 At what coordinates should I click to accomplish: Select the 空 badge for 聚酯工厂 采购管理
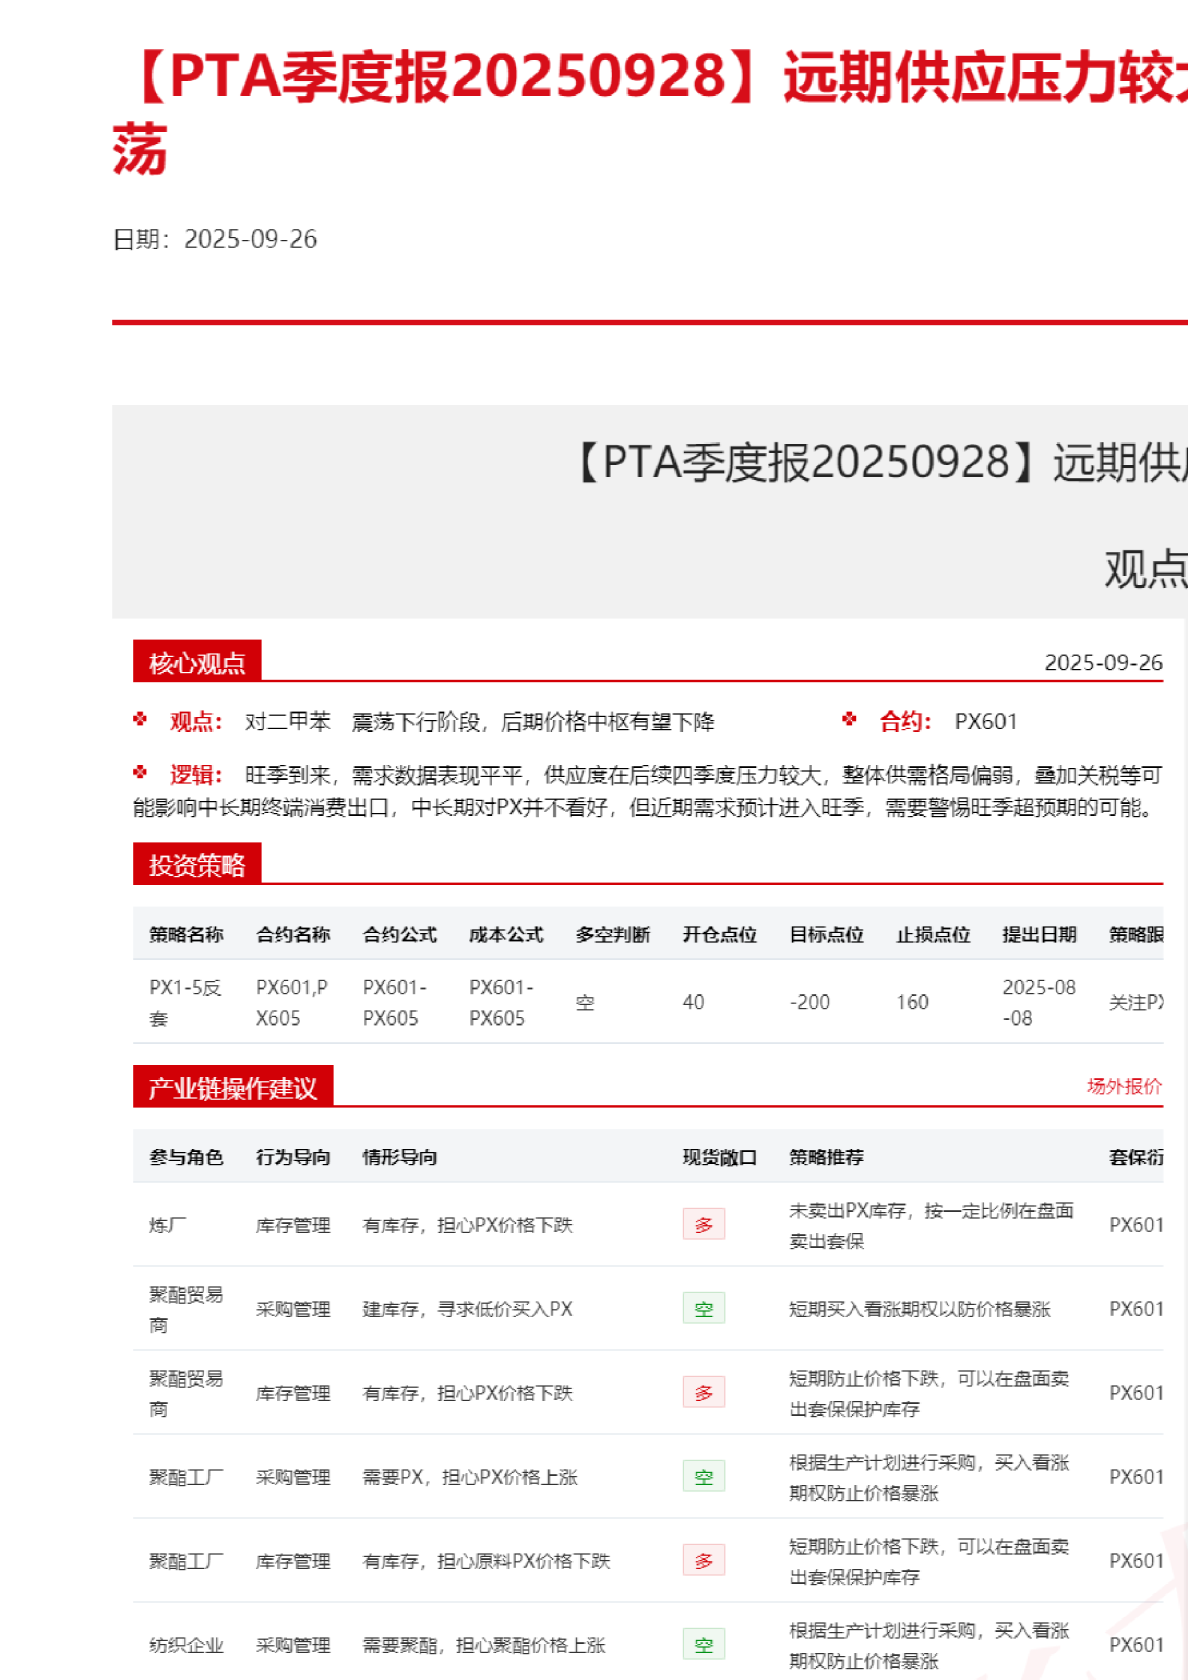tap(703, 1477)
